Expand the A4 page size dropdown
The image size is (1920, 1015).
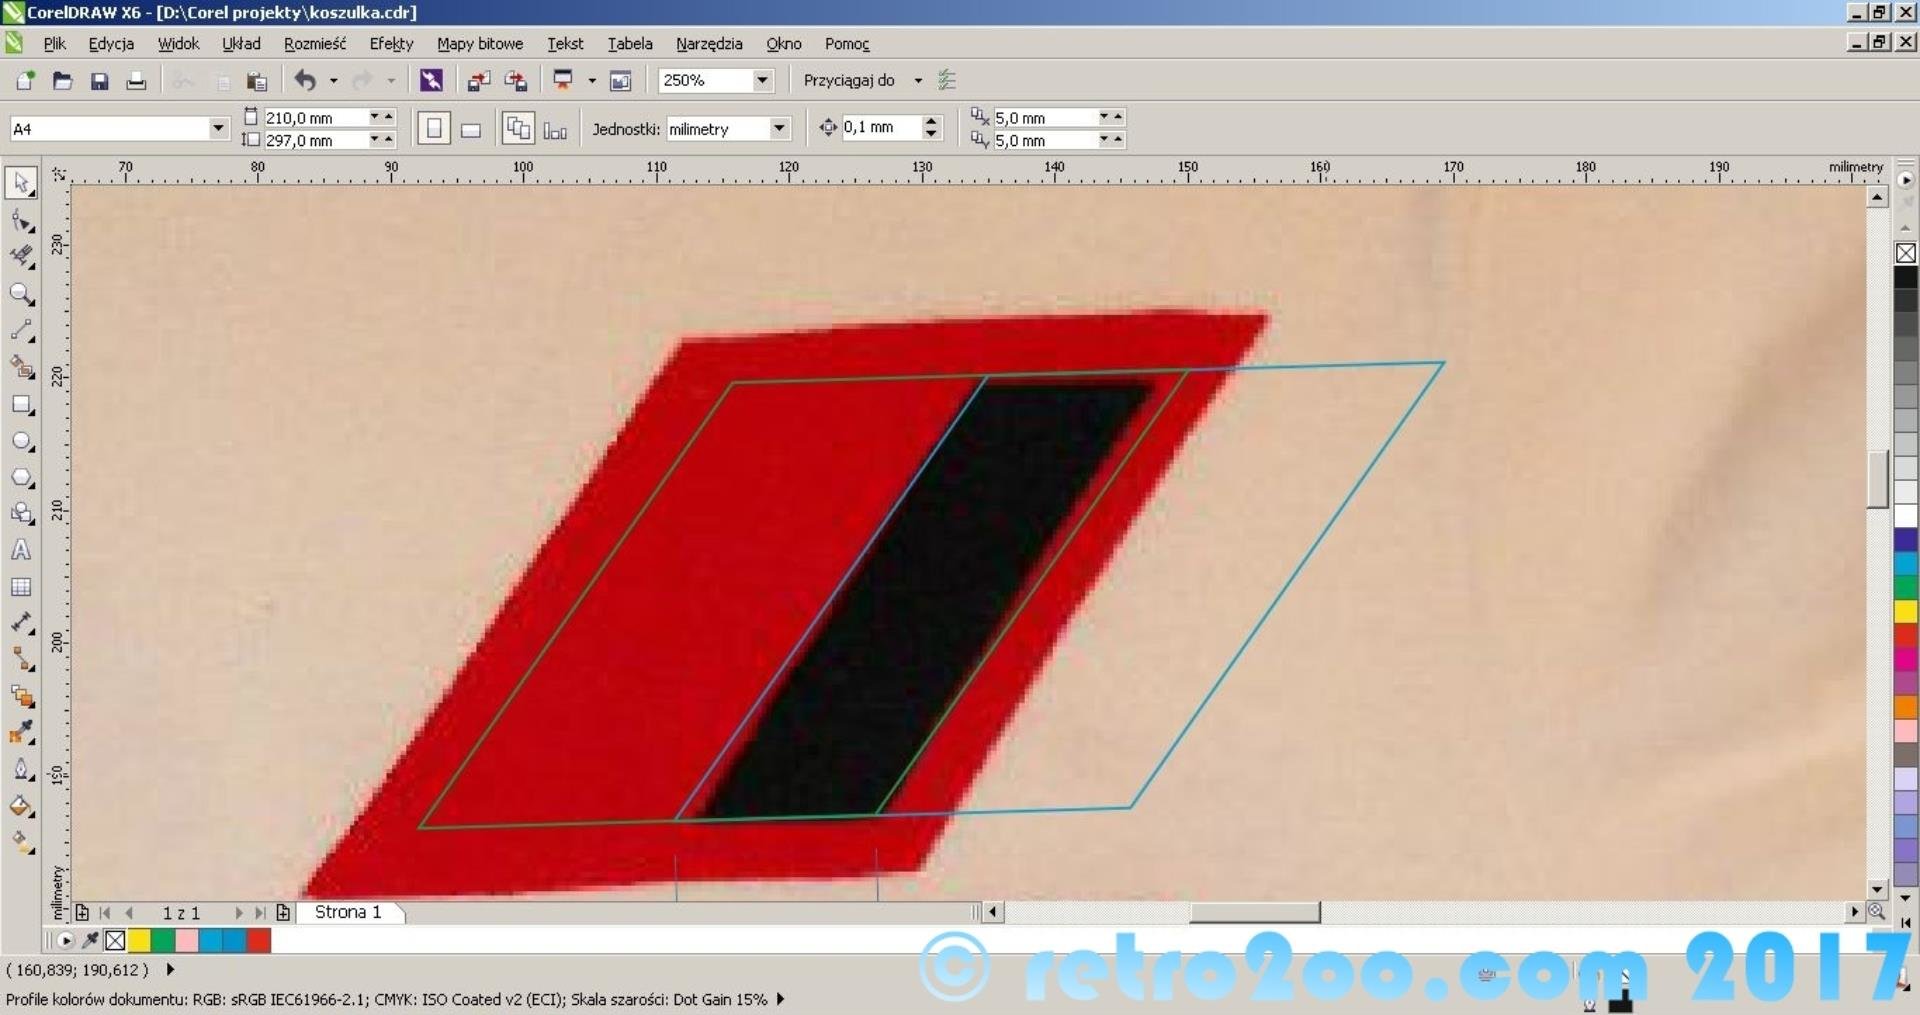(218, 129)
